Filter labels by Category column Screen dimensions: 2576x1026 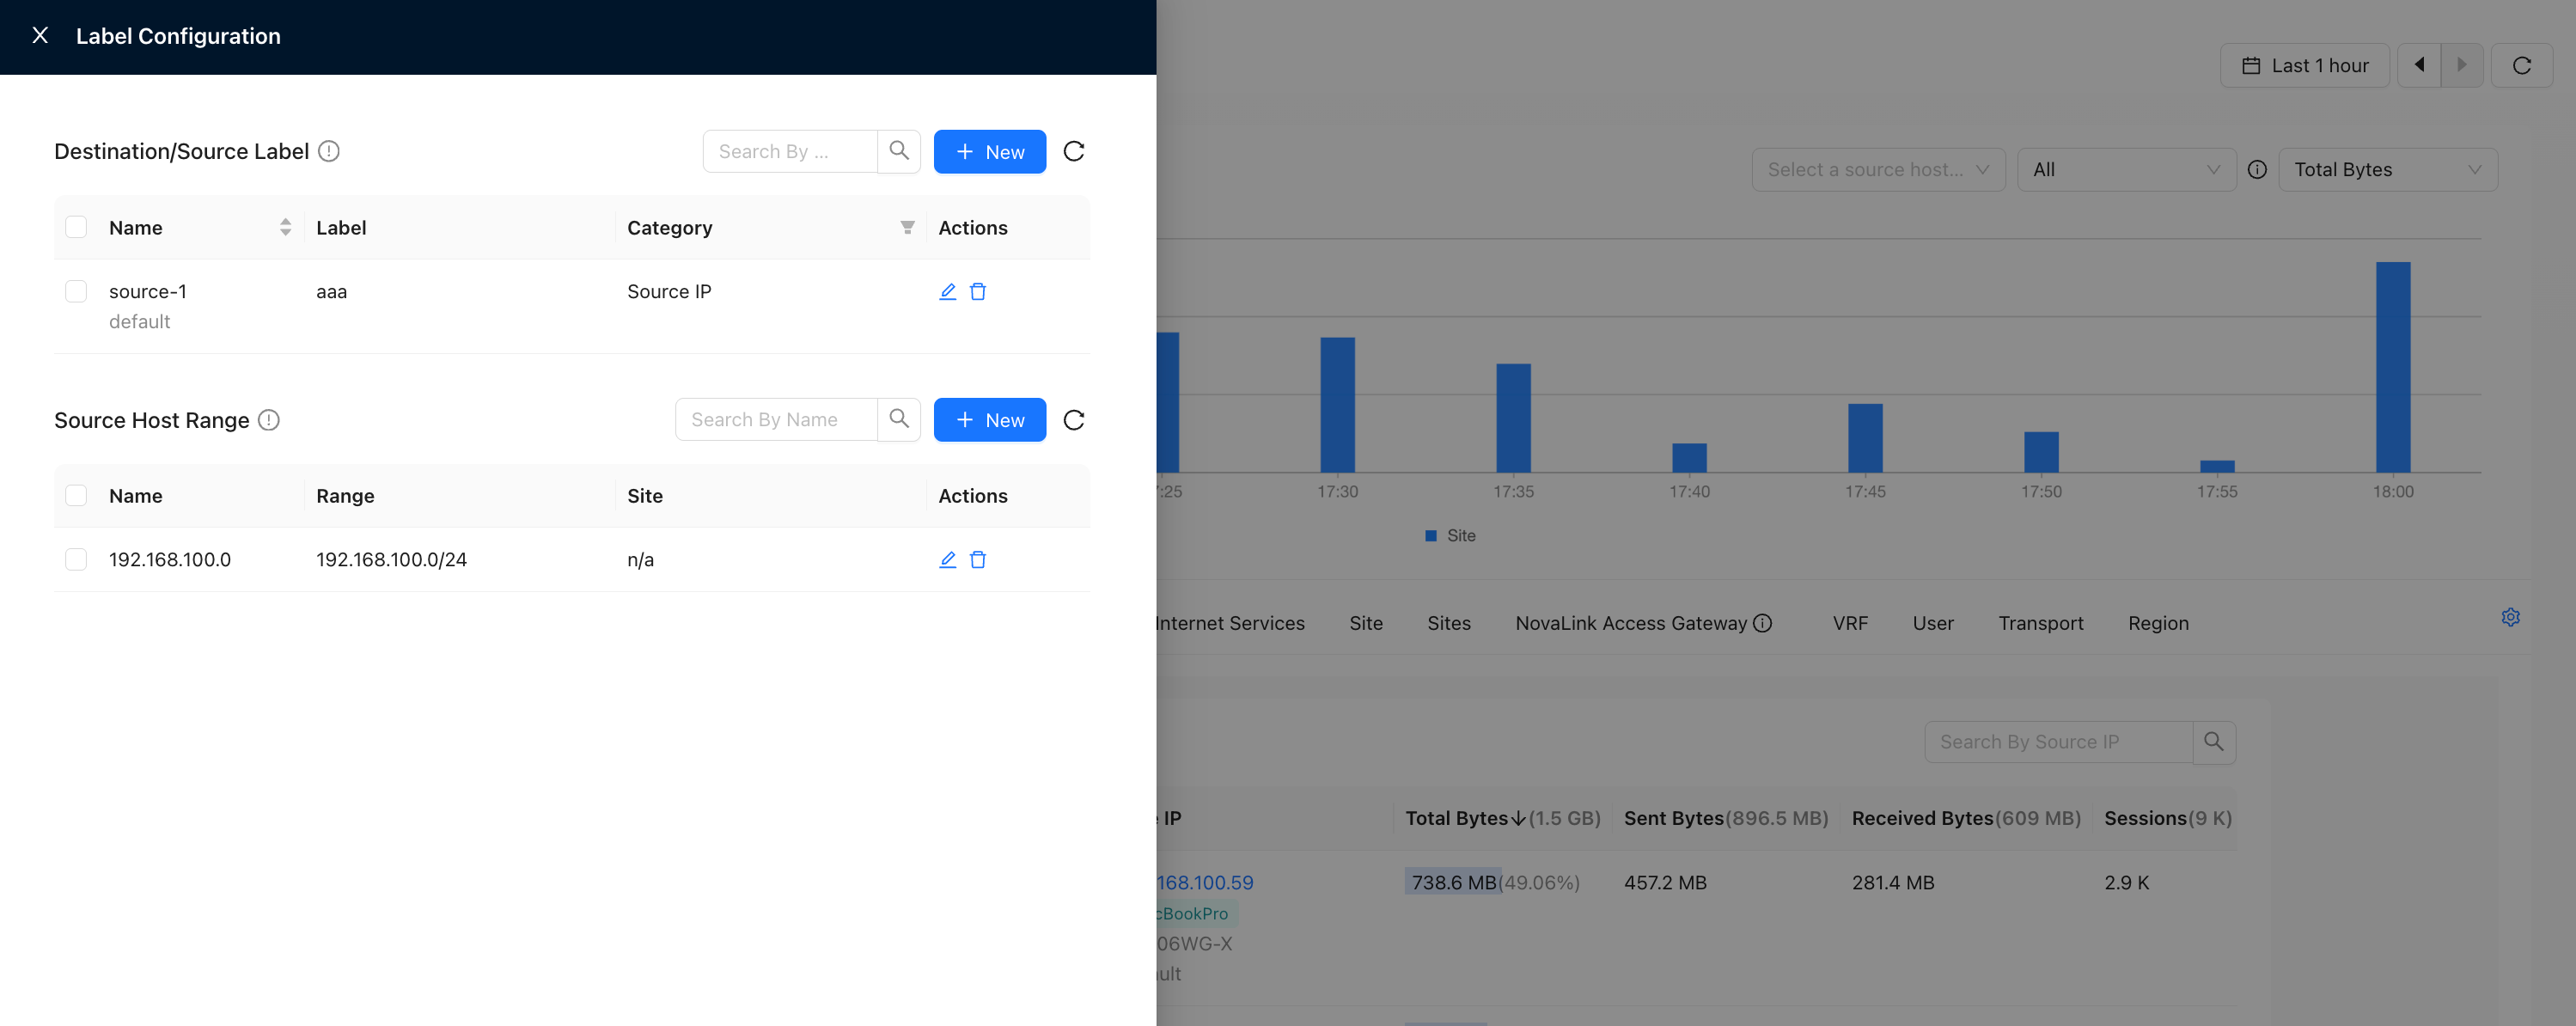(907, 227)
